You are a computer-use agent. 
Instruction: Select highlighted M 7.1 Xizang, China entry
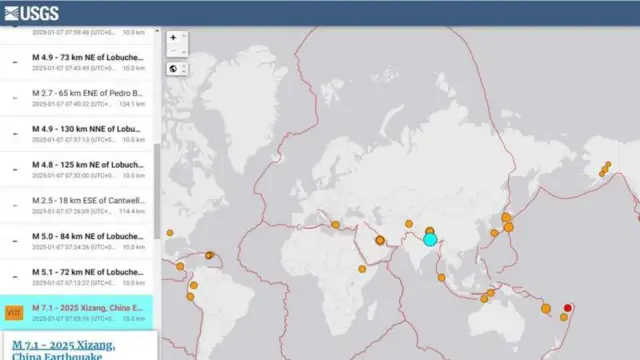77,313
